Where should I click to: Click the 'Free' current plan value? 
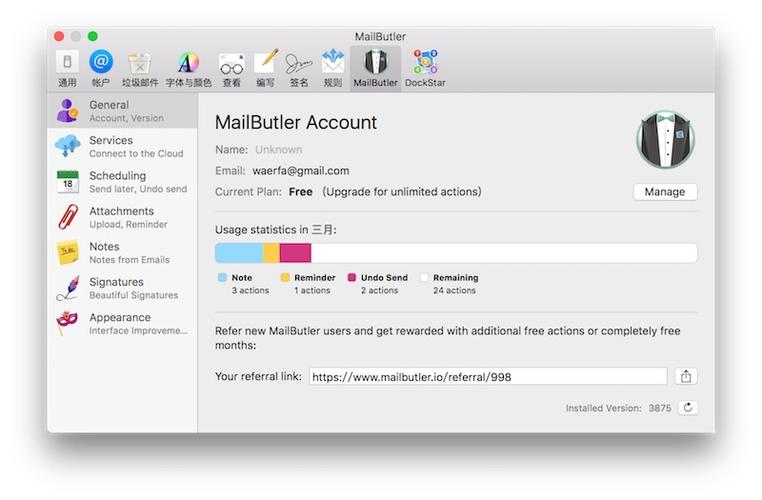300,192
